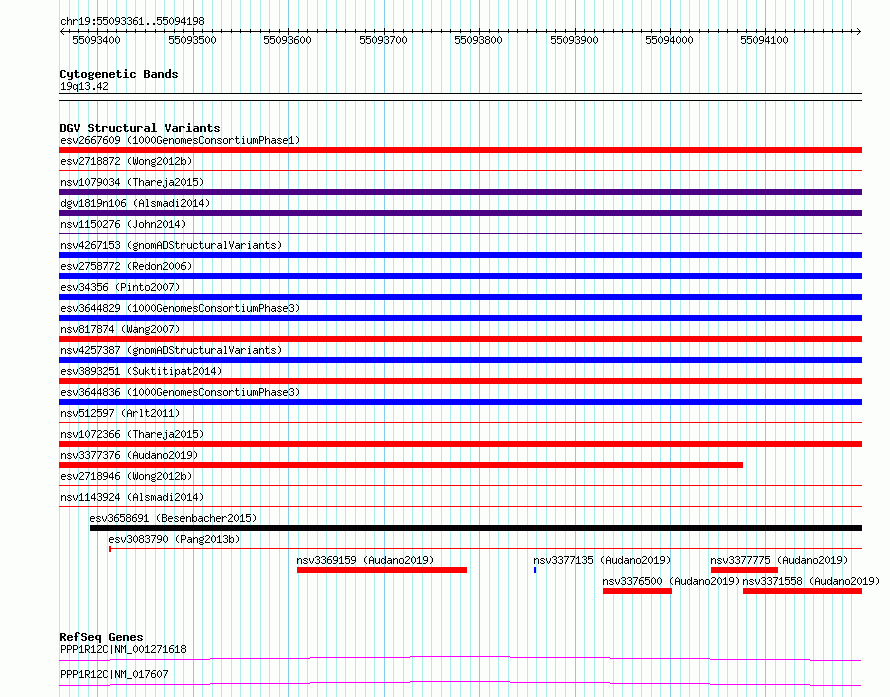This screenshot has width=890, height=697.
Task: Click nsv3369159 (Audano2019) label
Action: tap(365, 560)
